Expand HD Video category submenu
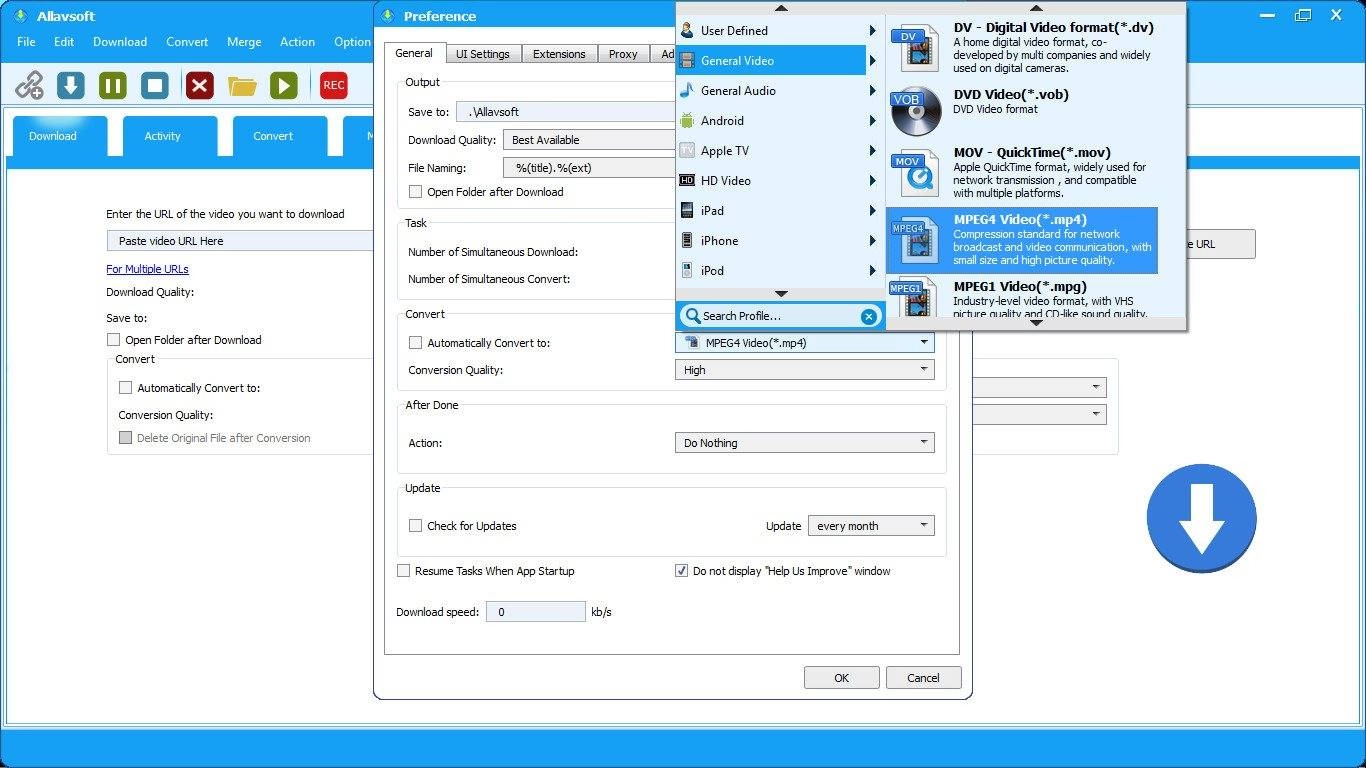The width and height of the screenshot is (1366, 768). [872, 181]
